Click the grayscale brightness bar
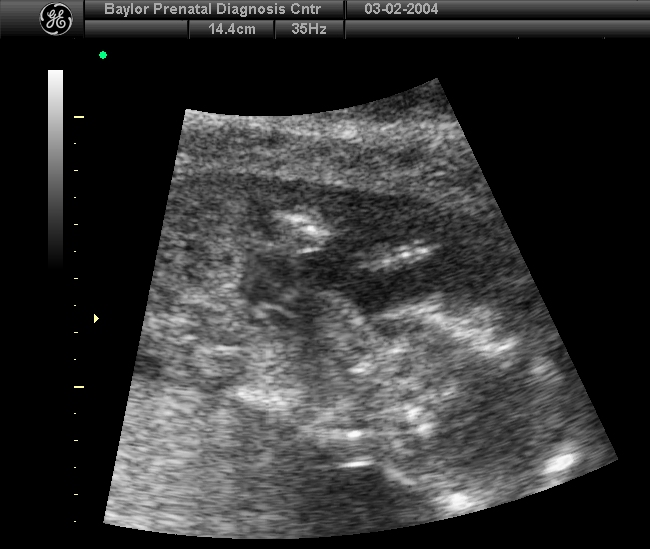 tap(56, 168)
